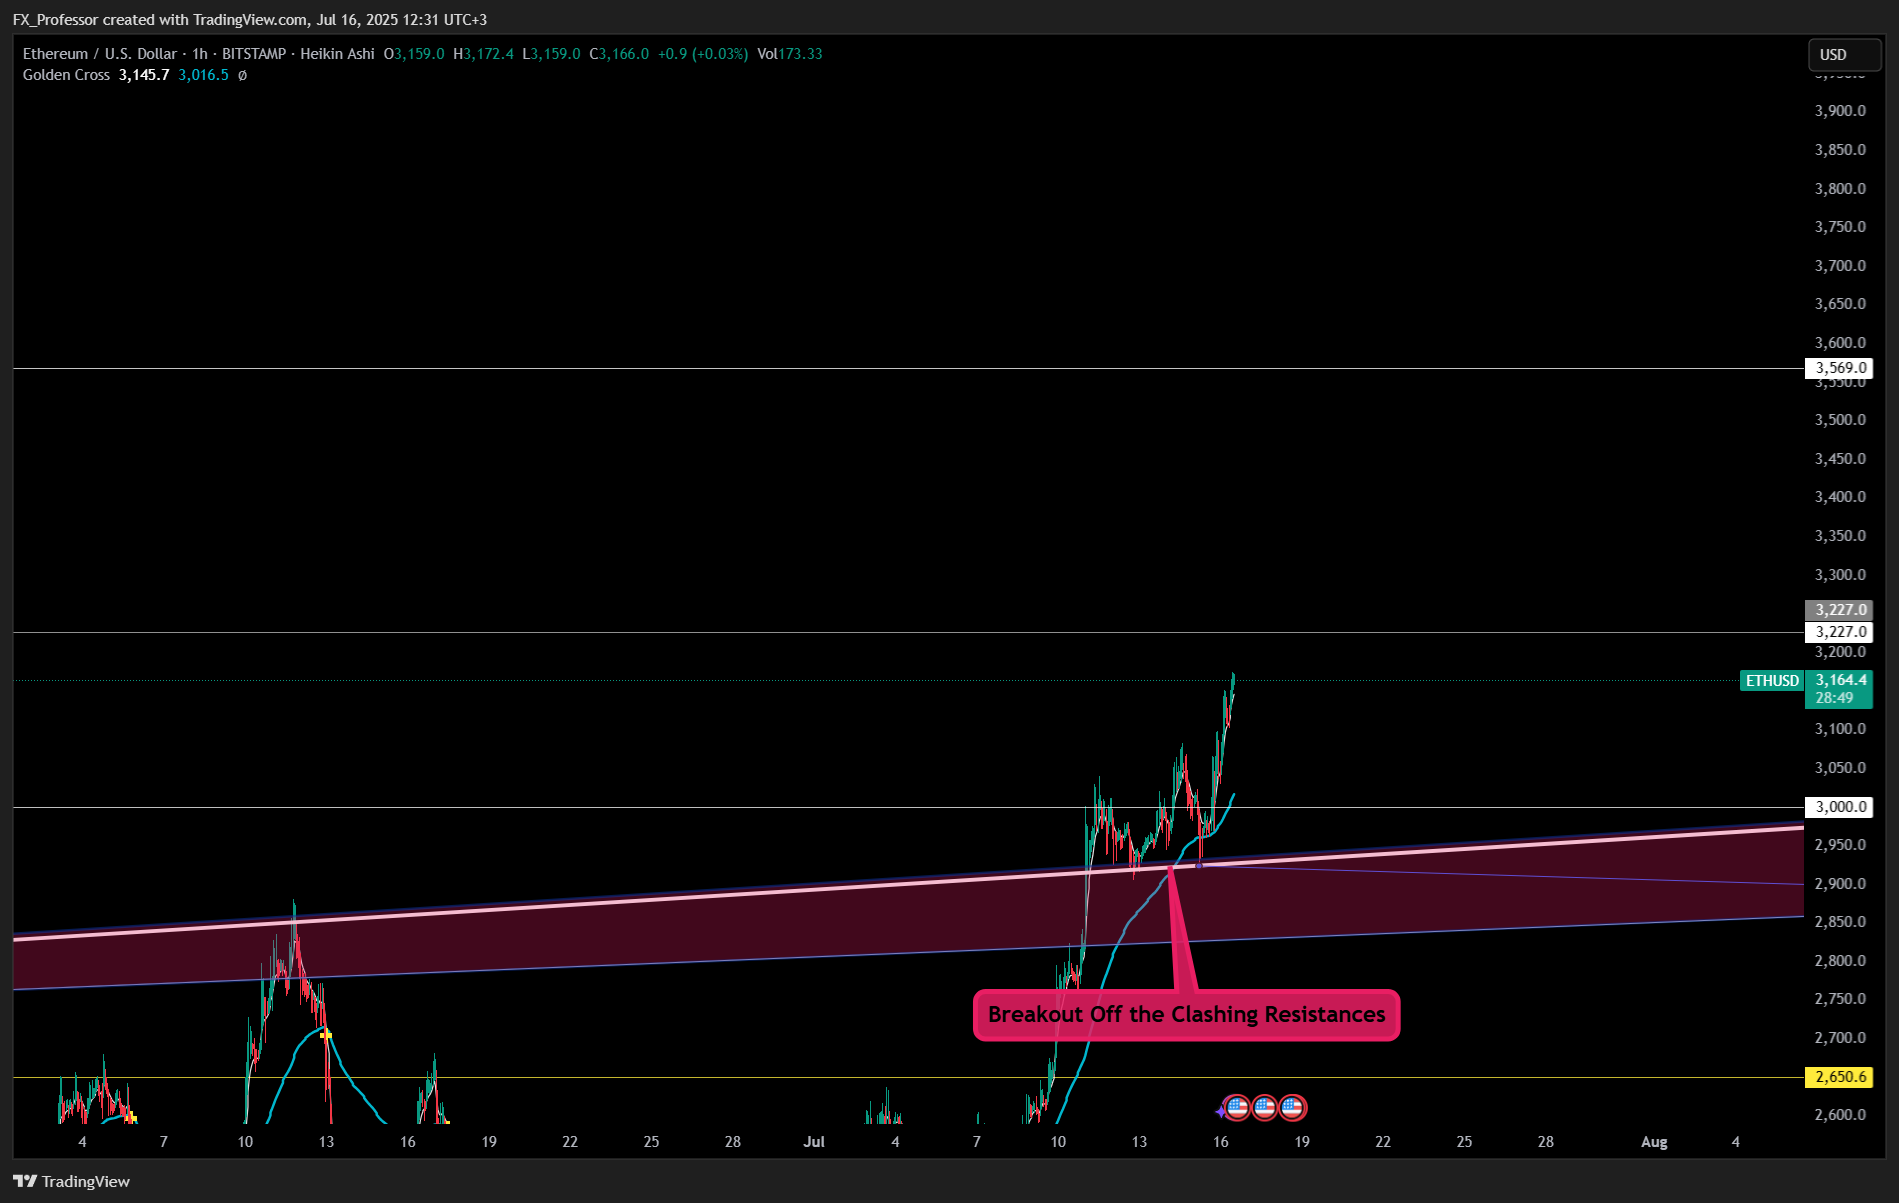Click the Vol 173.33 reading
The width and height of the screenshot is (1899, 1203).
point(790,54)
